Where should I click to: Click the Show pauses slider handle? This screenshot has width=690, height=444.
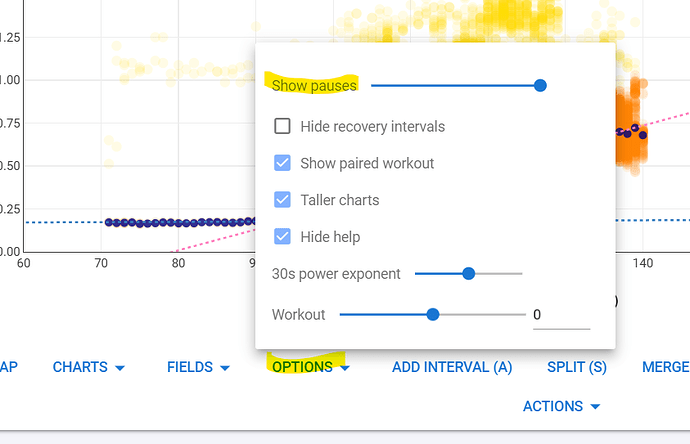(540, 85)
